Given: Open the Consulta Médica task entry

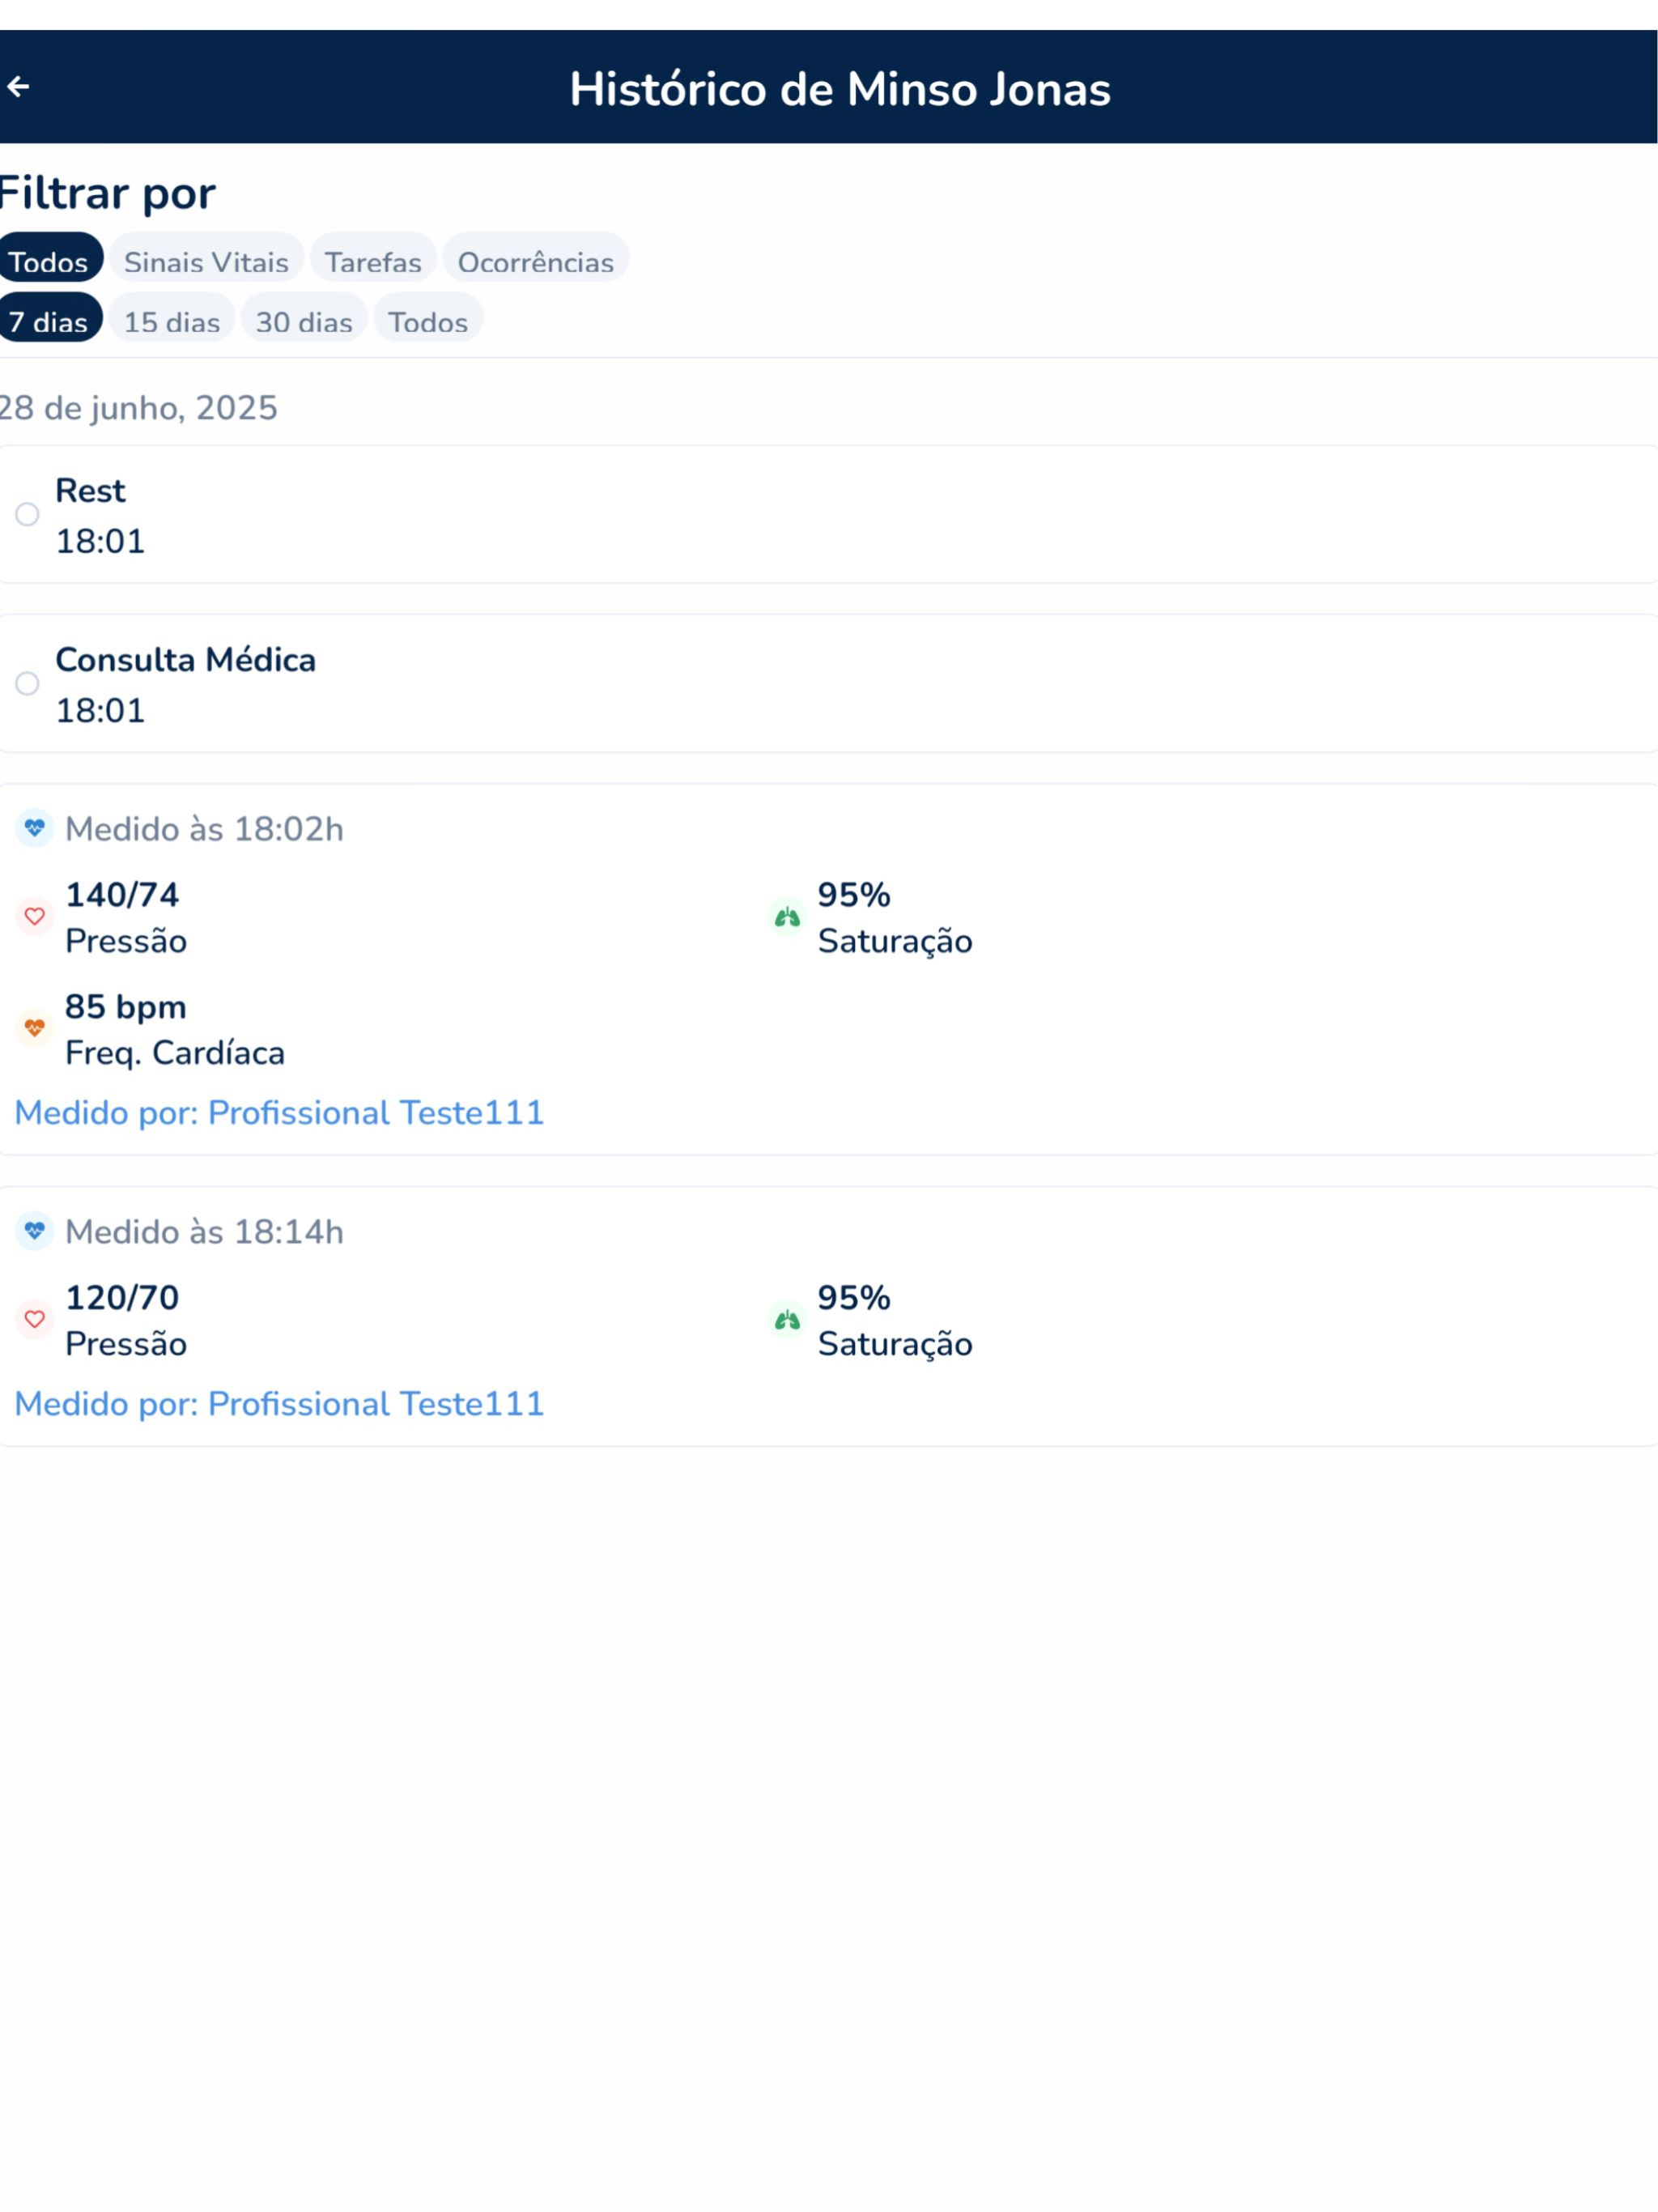Looking at the screenshot, I should pyautogui.click(x=829, y=683).
